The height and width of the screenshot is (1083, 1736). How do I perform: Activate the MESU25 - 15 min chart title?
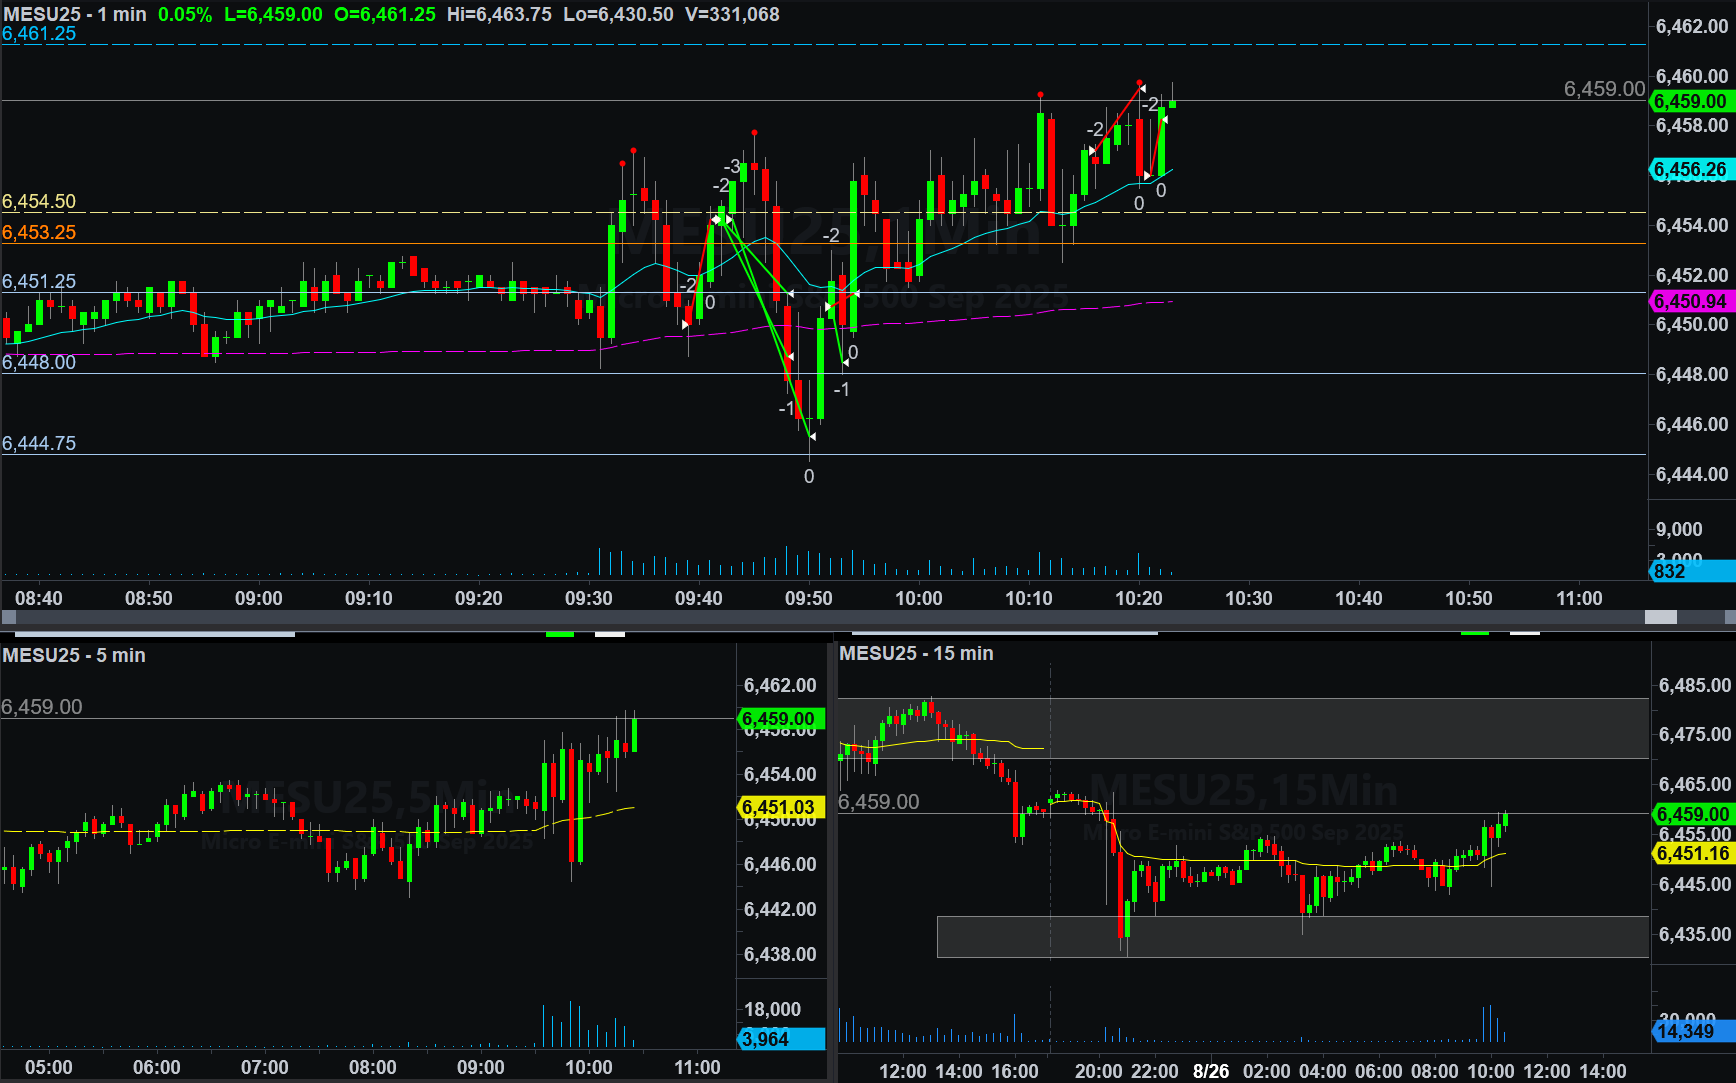coord(916,653)
